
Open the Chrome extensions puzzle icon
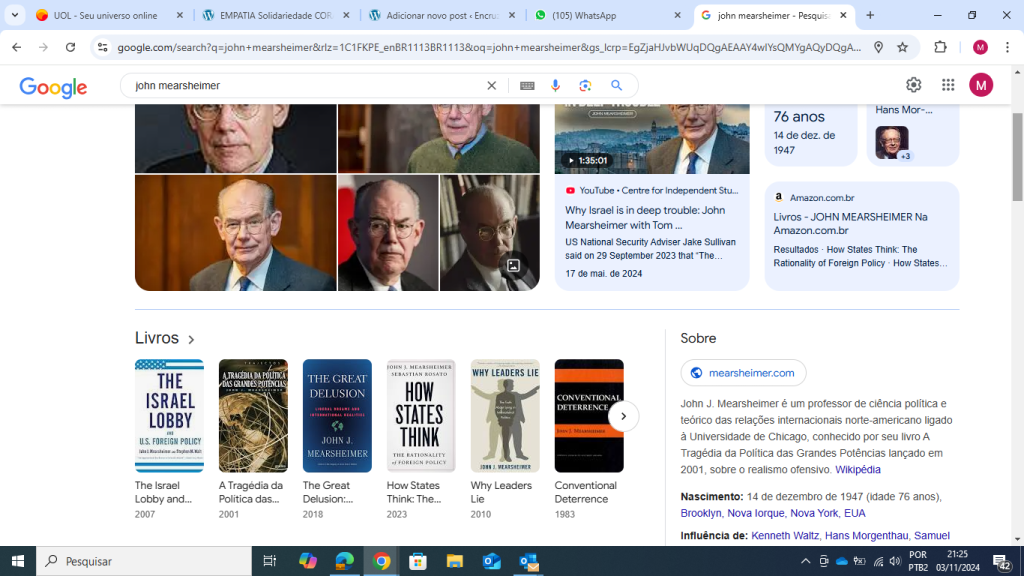tap(940, 47)
